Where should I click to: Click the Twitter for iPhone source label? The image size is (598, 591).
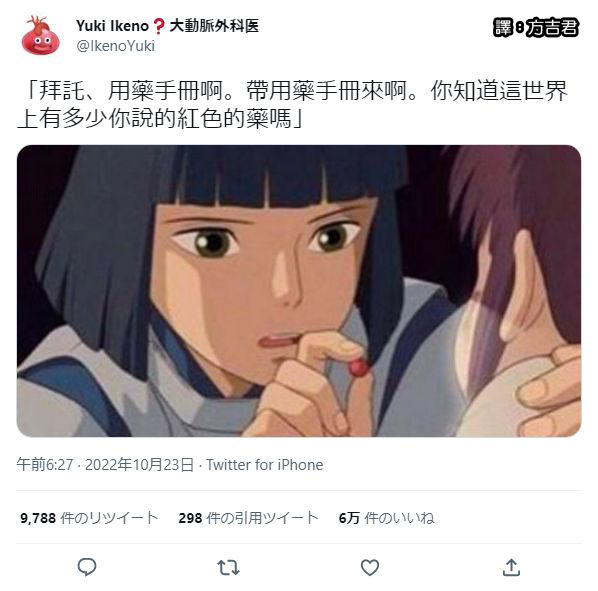[x=265, y=465]
